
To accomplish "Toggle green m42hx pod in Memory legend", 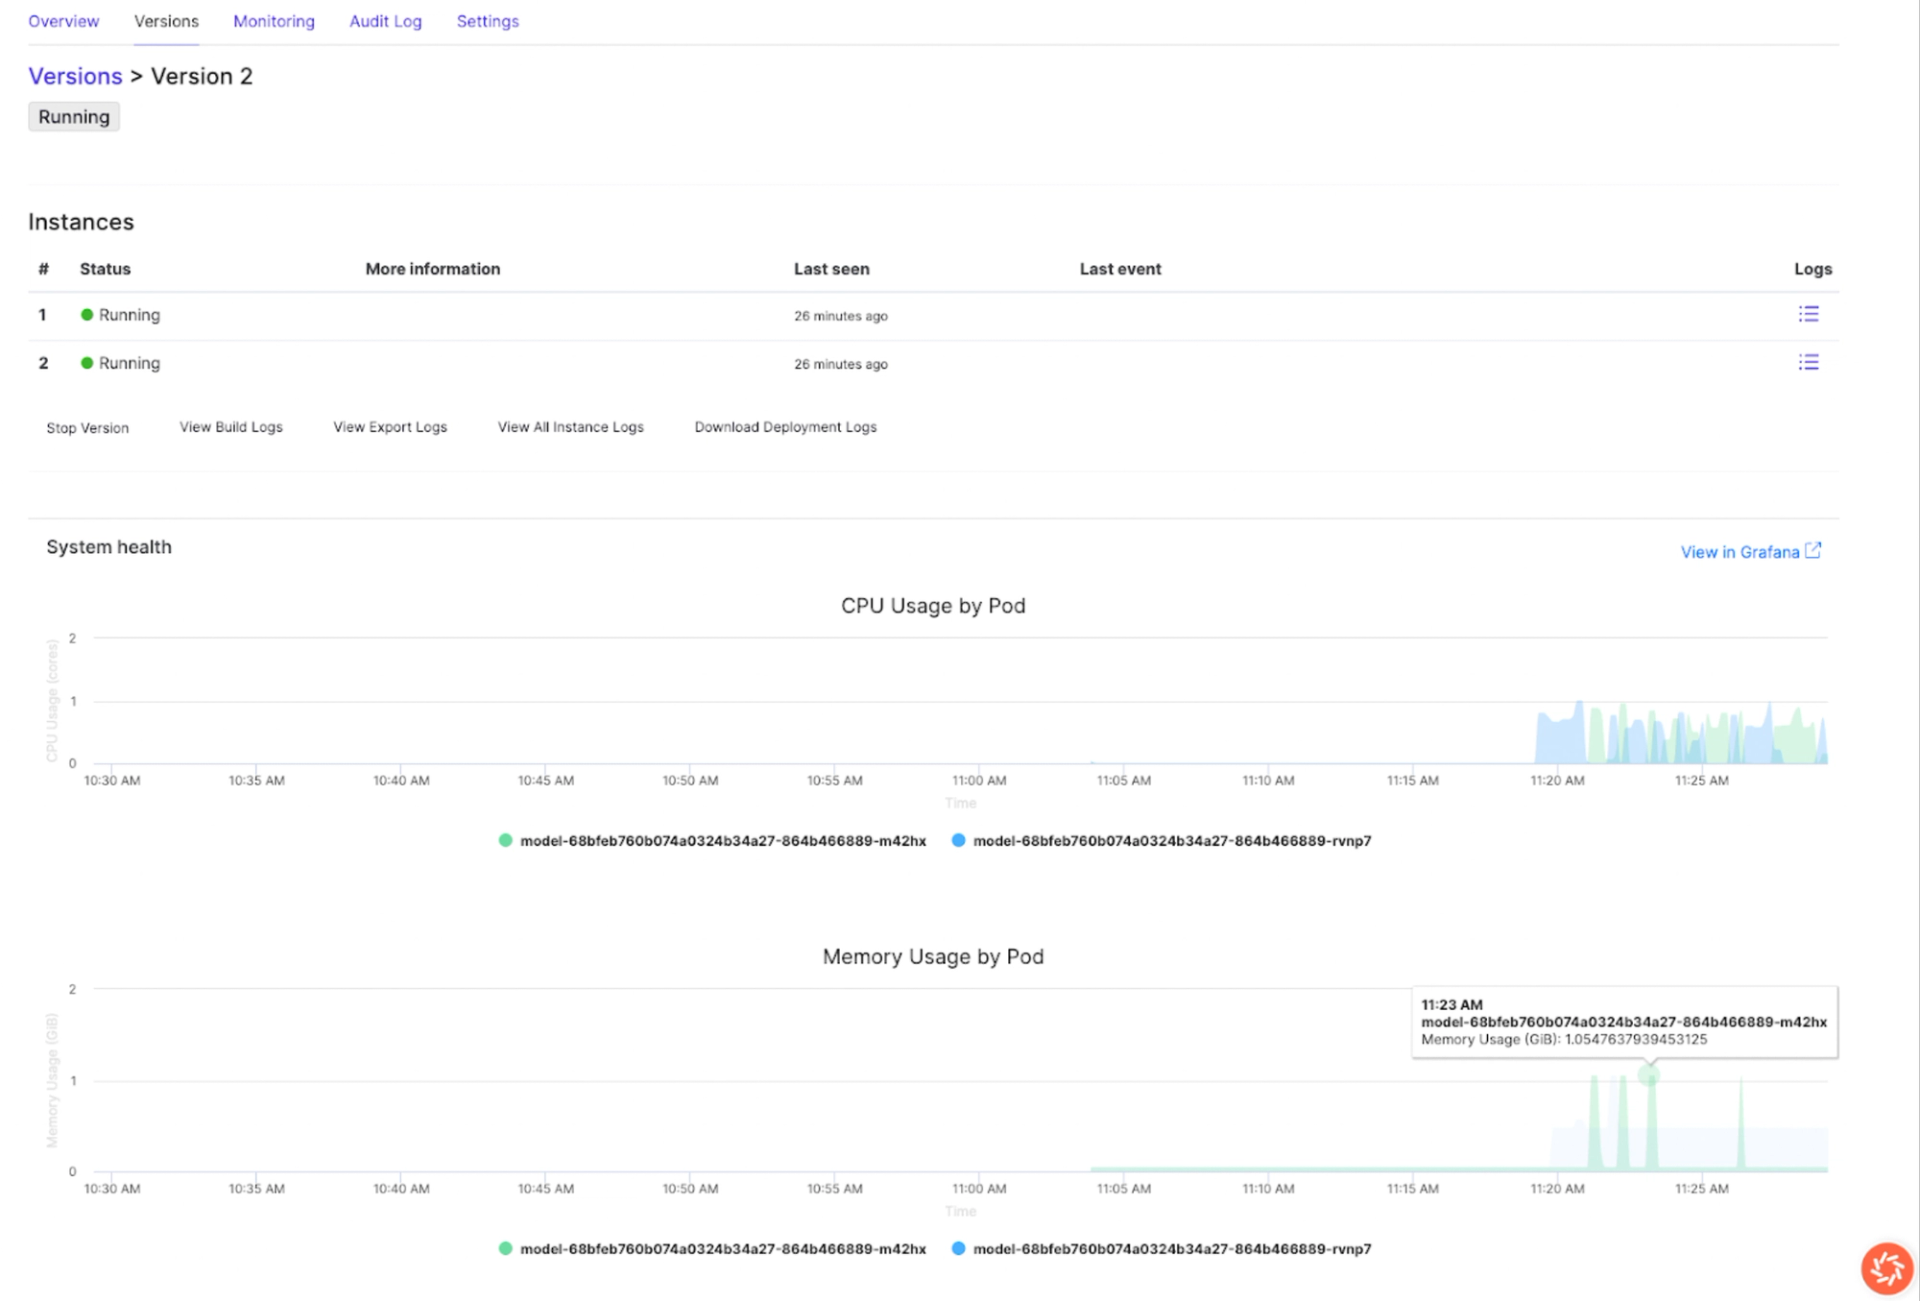I will [712, 1249].
